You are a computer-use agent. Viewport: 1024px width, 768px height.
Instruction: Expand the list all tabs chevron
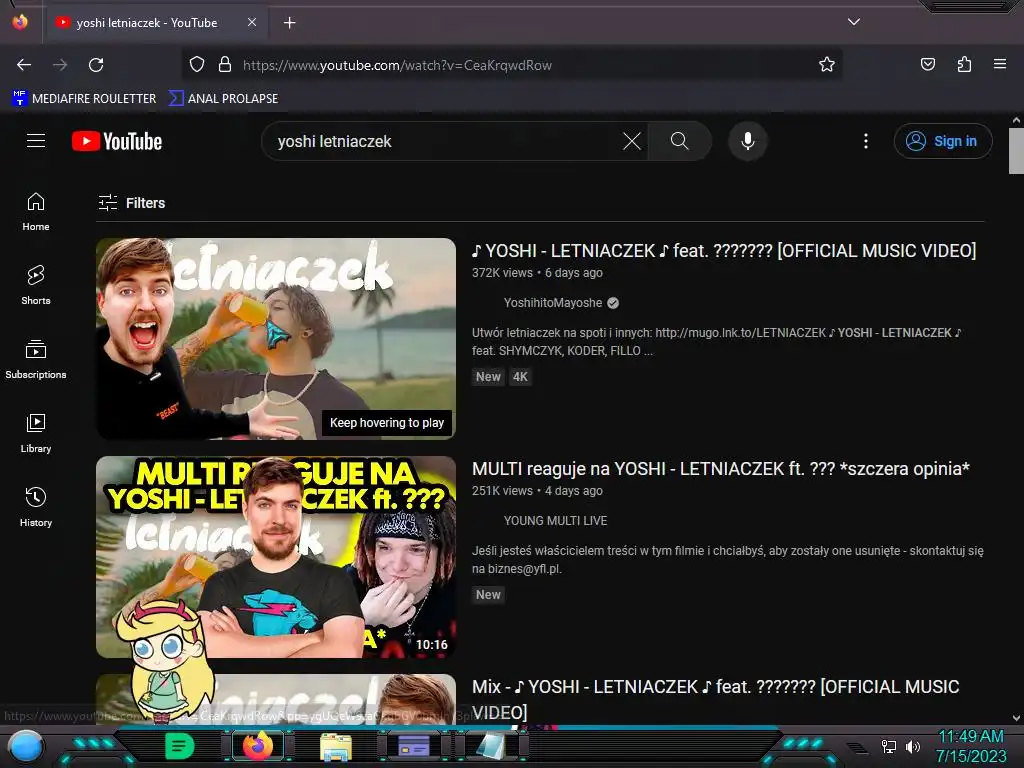coord(854,22)
